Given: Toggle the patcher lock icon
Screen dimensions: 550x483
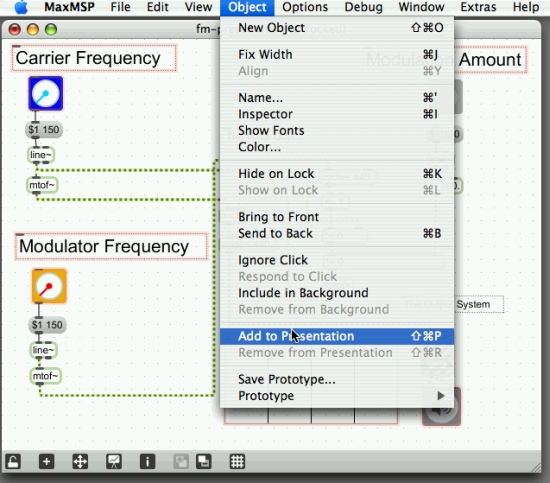Looking at the screenshot, I should pos(13,462).
